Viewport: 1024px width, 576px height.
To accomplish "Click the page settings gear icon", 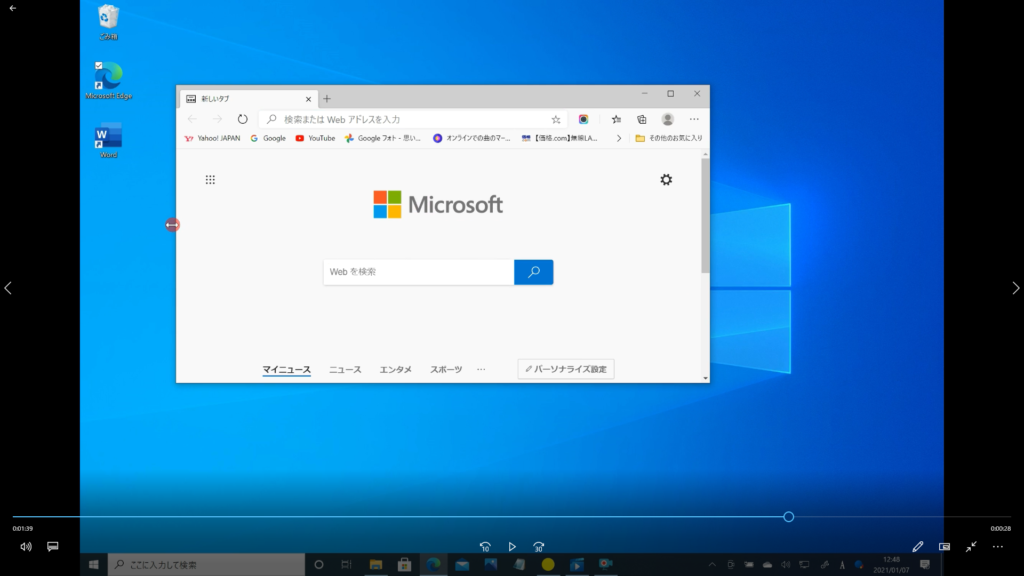I will point(666,179).
